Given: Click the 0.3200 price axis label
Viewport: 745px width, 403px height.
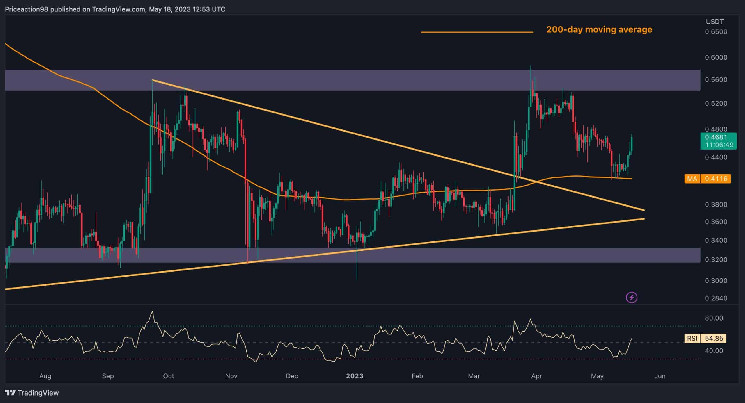Looking at the screenshot, I should [x=716, y=260].
